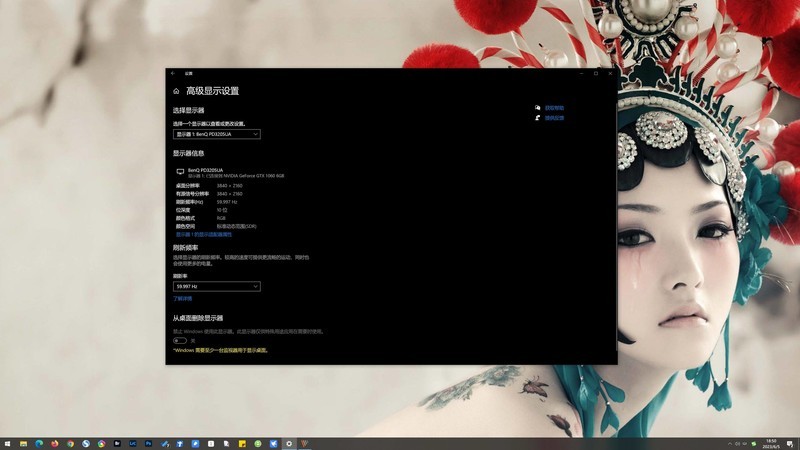
Task: Open the Windows Start menu
Action: point(7,444)
